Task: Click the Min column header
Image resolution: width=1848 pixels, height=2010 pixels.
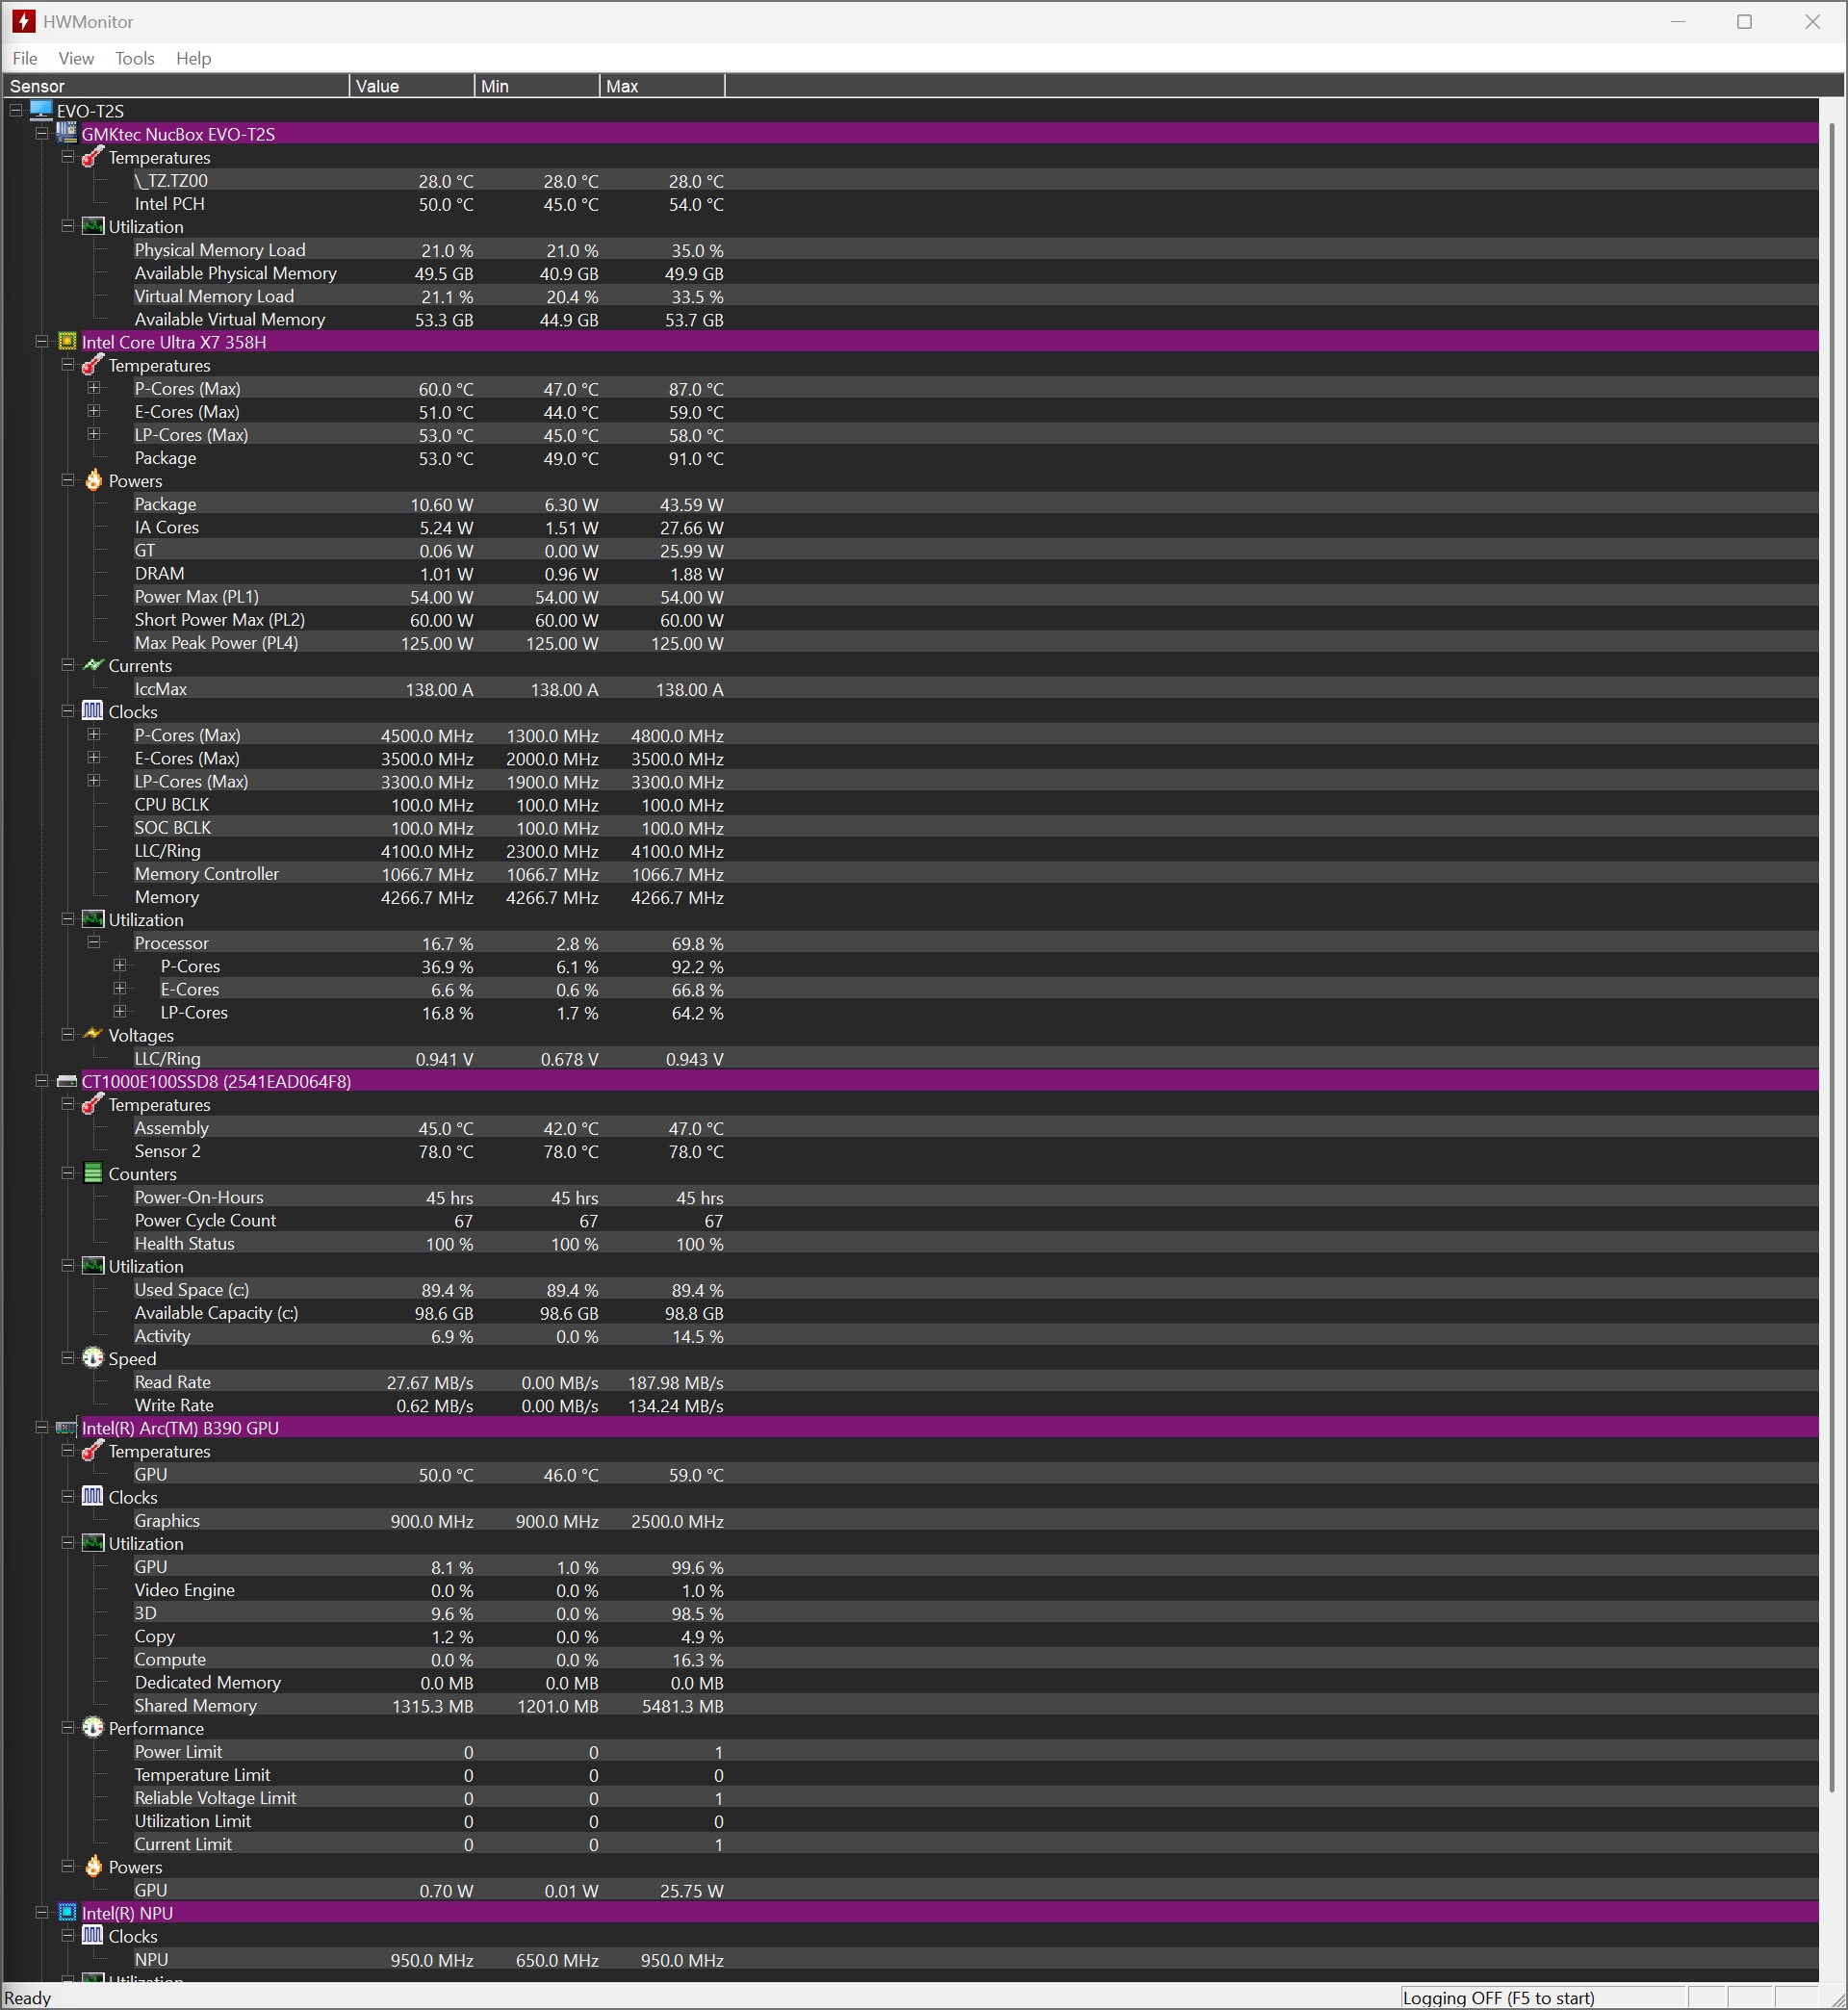Action: click(x=537, y=86)
